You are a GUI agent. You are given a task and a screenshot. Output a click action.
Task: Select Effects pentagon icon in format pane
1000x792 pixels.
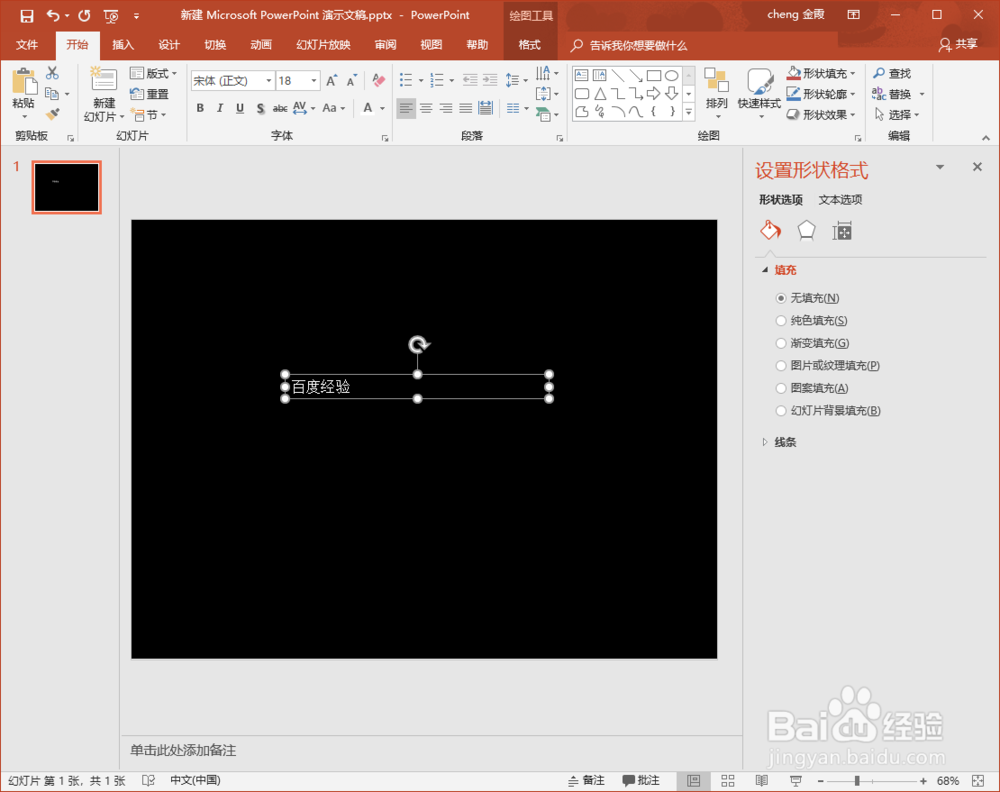click(806, 230)
